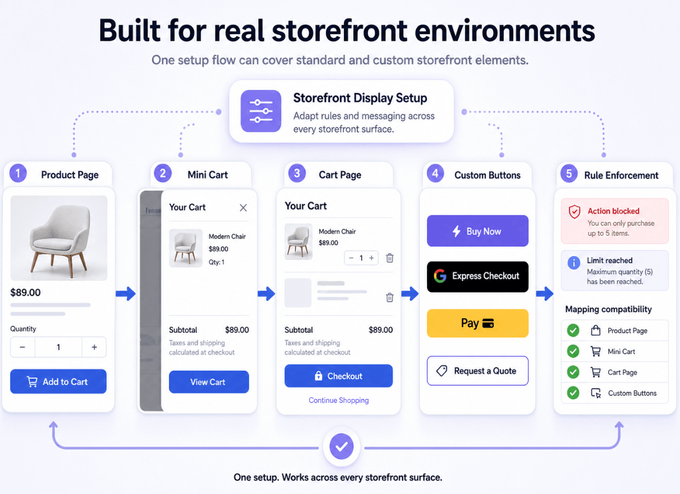The width and height of the screenshot is (680, 494).
Task: Click the trash icon for Modern Chair
Action: pyautogui.click(x=389, y=258)
